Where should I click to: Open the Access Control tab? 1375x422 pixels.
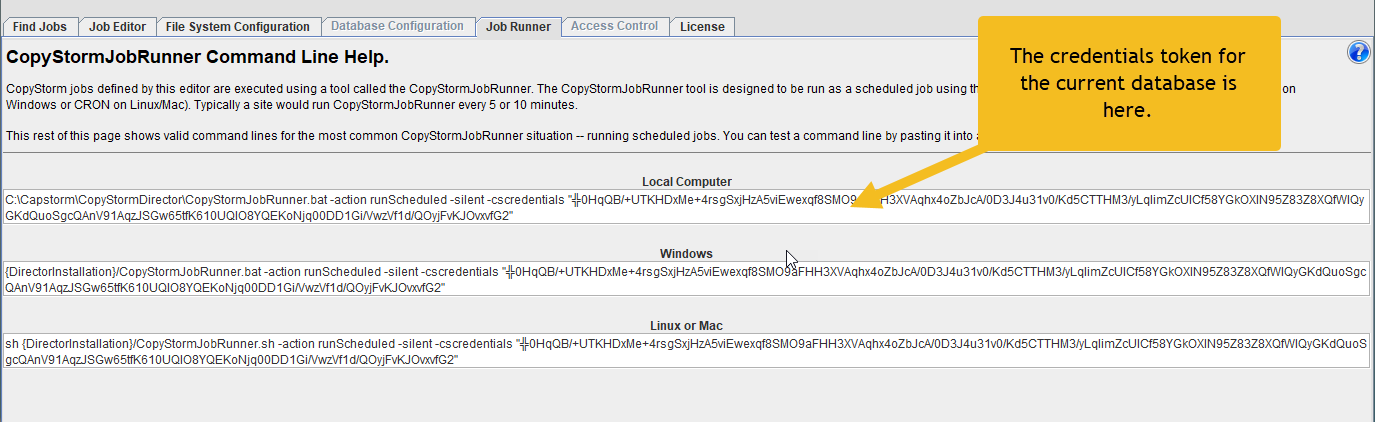coord(614,26)
